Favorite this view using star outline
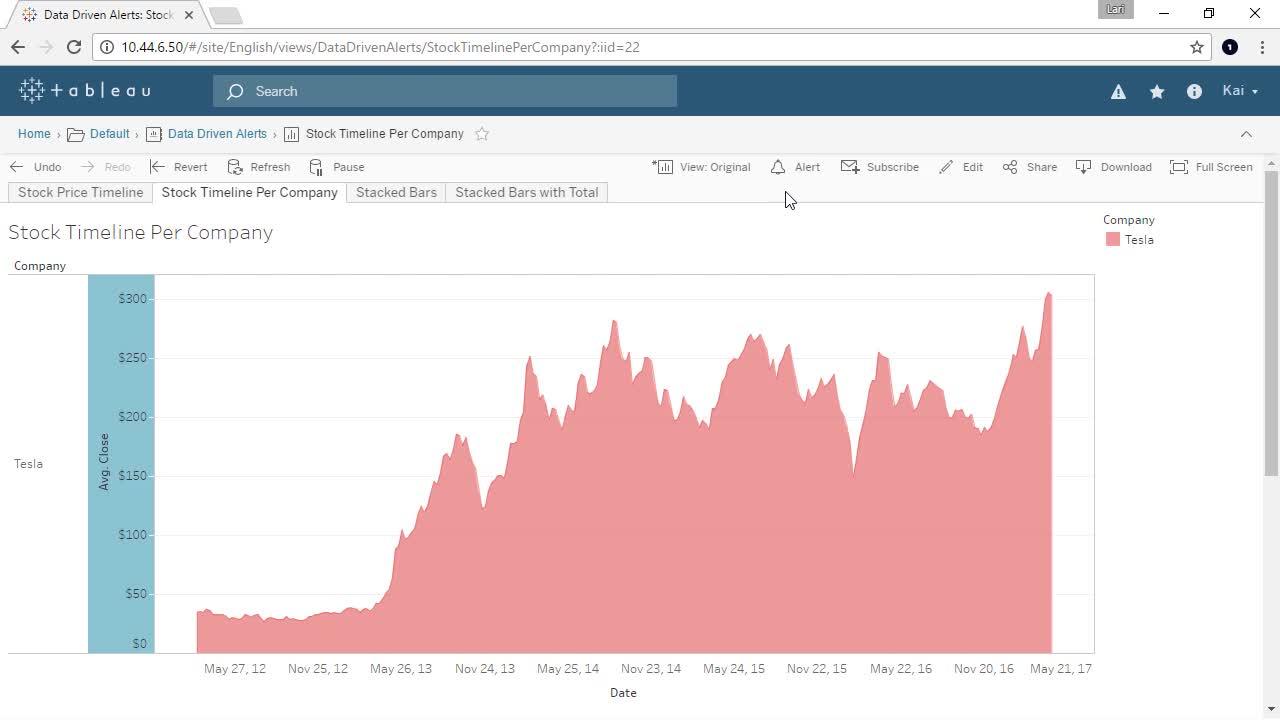This screenshot has height=720, width=1280. 482,134
